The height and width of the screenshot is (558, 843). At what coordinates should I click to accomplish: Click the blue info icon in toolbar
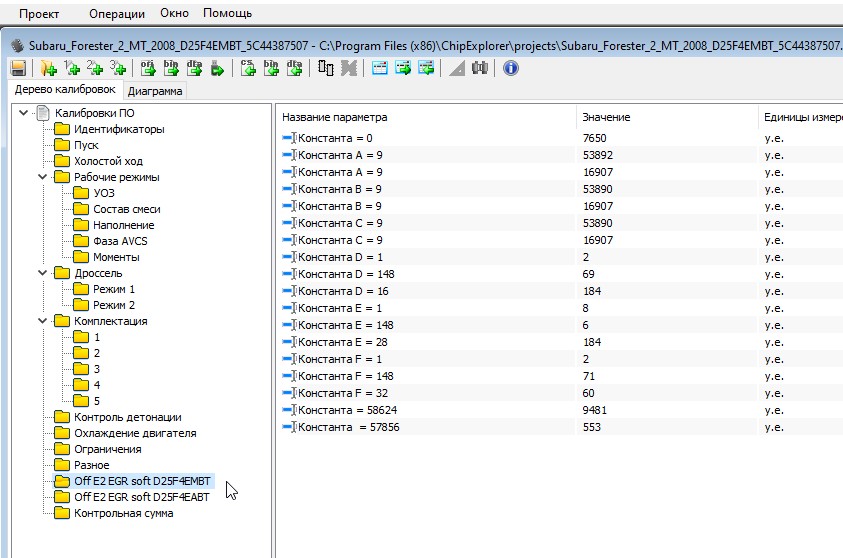(x=511, y=68)
